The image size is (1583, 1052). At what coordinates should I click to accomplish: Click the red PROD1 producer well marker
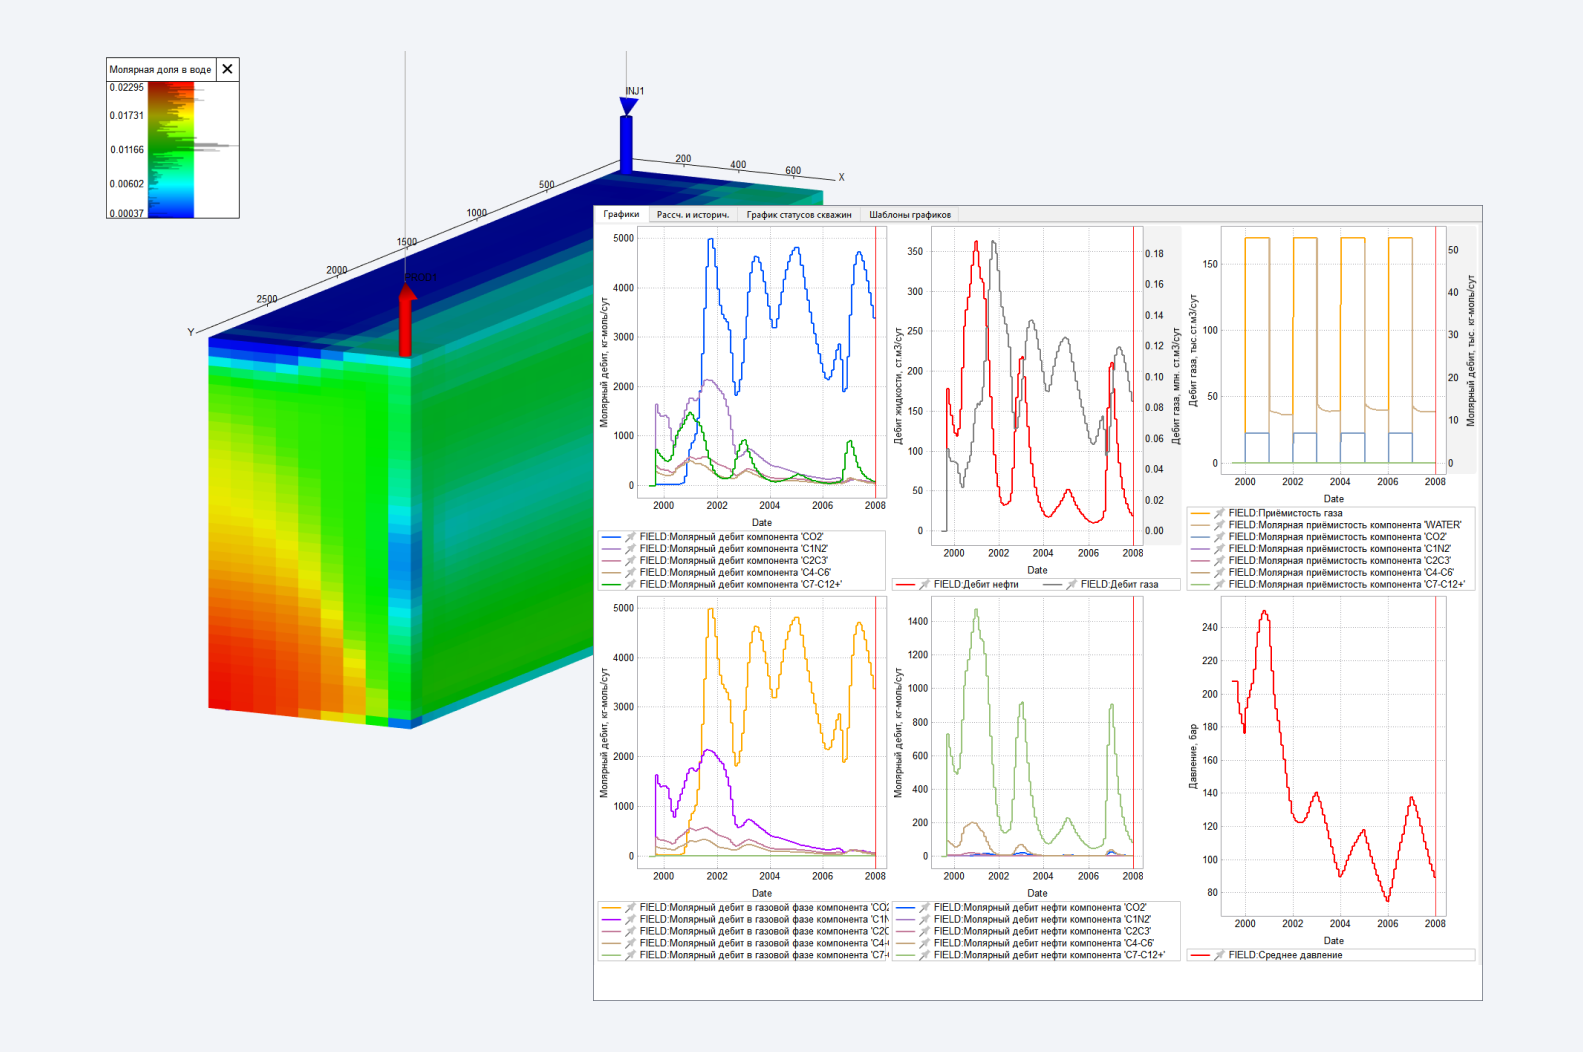coord(406,318)
